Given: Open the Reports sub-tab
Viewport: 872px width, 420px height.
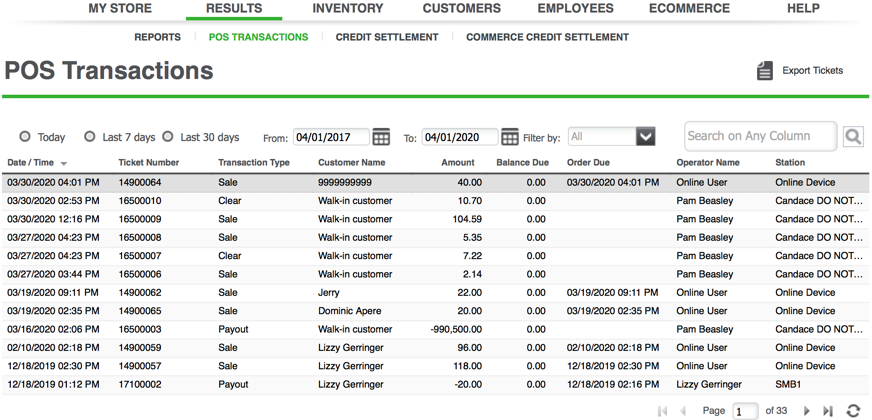Looking at the screenshot, I should 157,37.
